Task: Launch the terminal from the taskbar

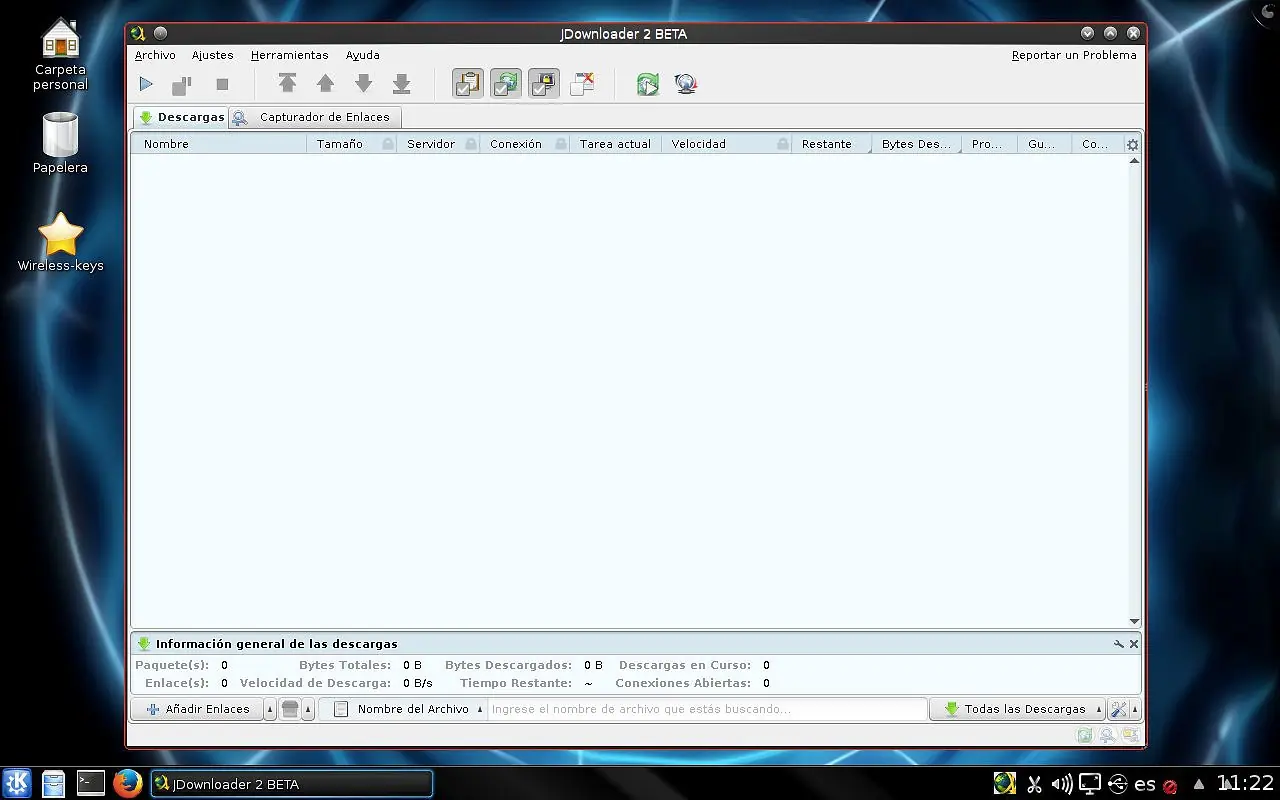Action: tap(91, 783)
